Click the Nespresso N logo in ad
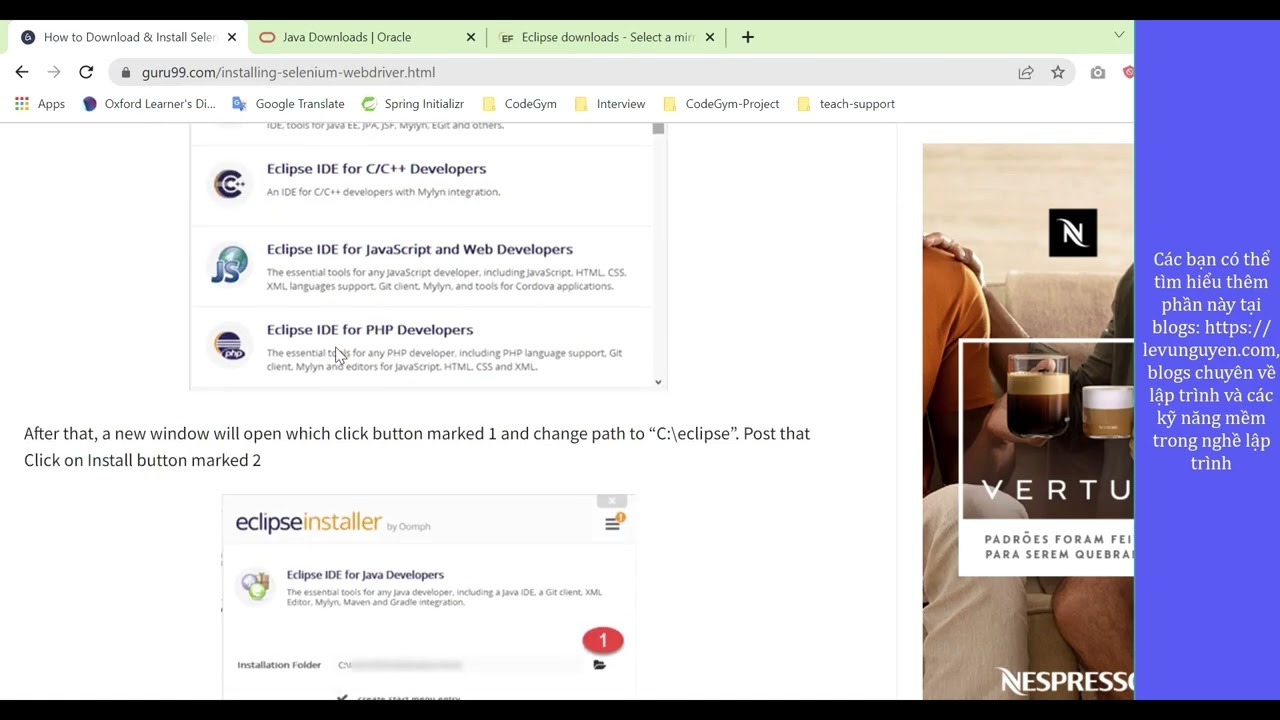The height and width of the screenshot is (720, 1280). click(x=1073, y=233)
